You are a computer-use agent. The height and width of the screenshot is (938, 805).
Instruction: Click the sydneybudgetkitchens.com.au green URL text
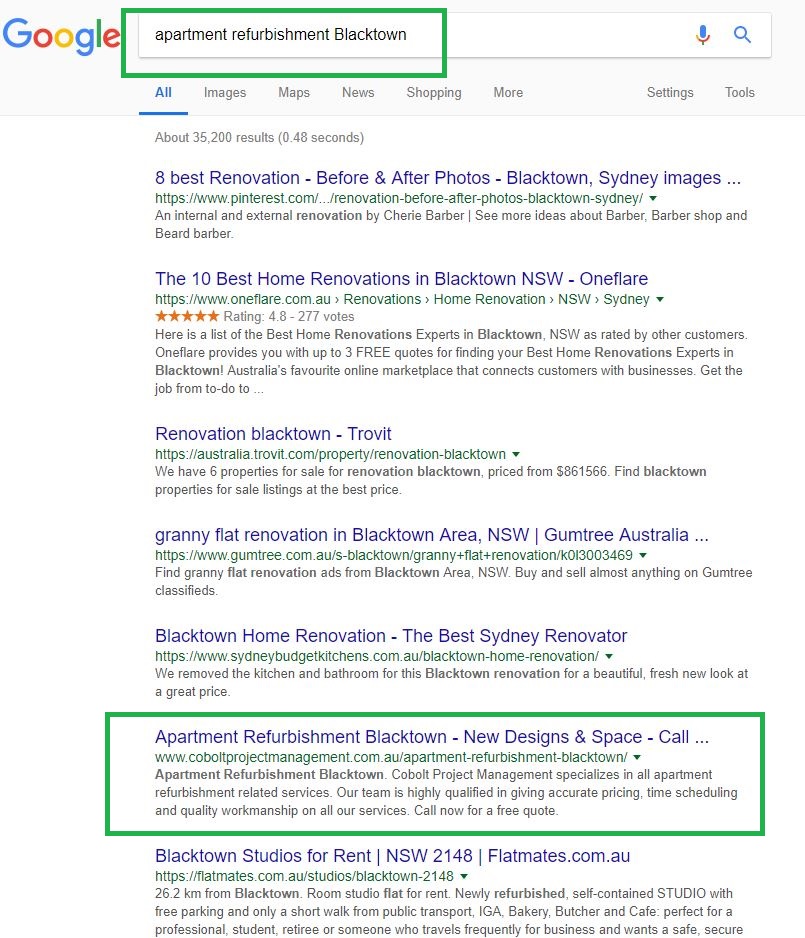[377, 656]
